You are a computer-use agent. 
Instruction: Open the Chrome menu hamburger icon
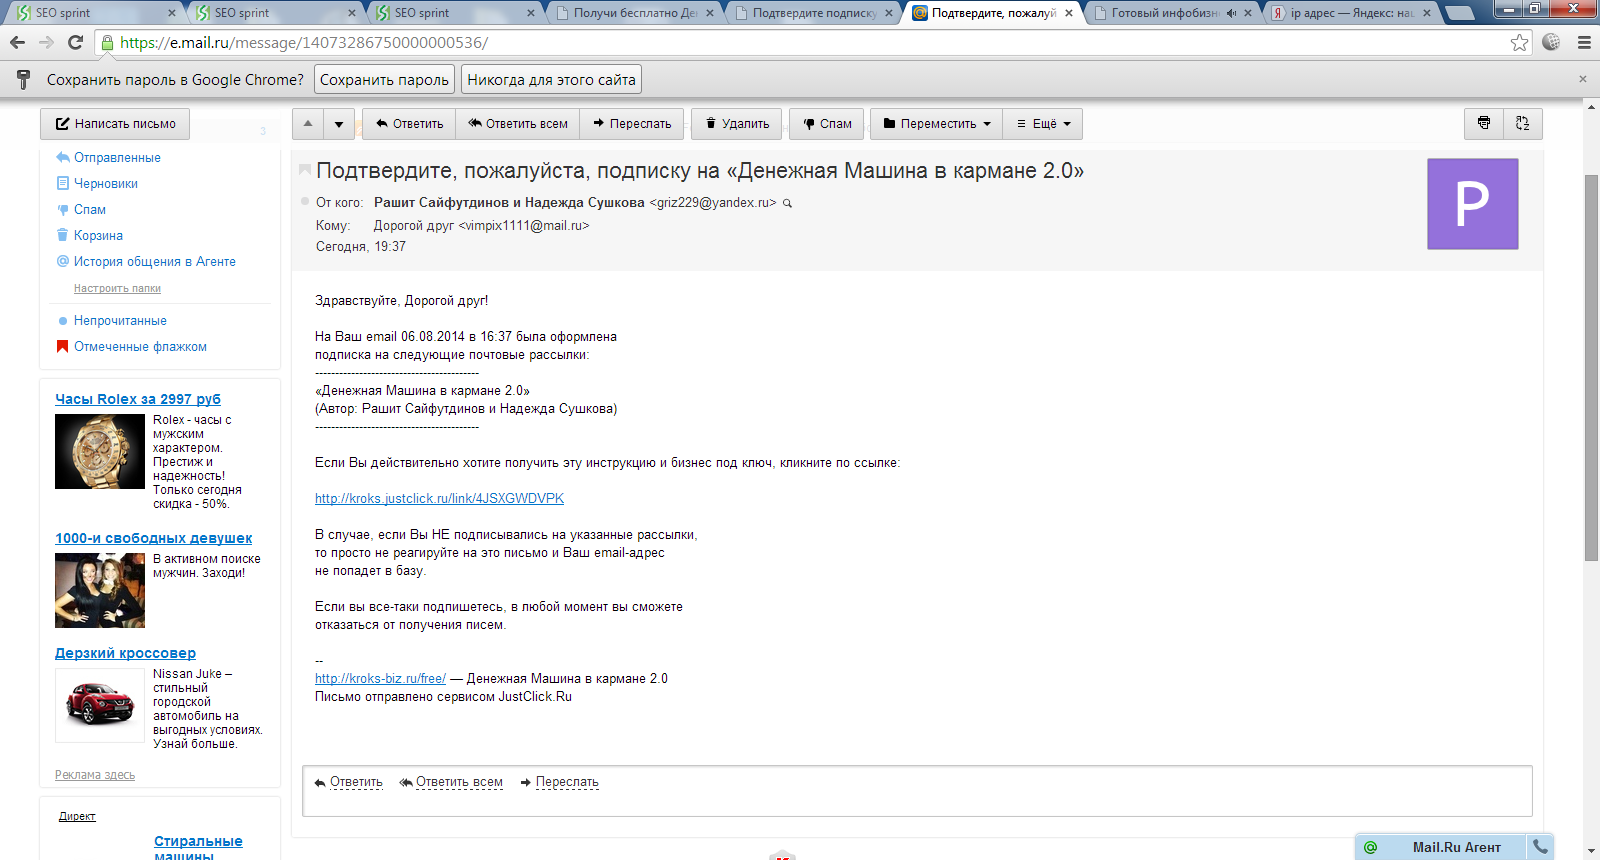1584,42
